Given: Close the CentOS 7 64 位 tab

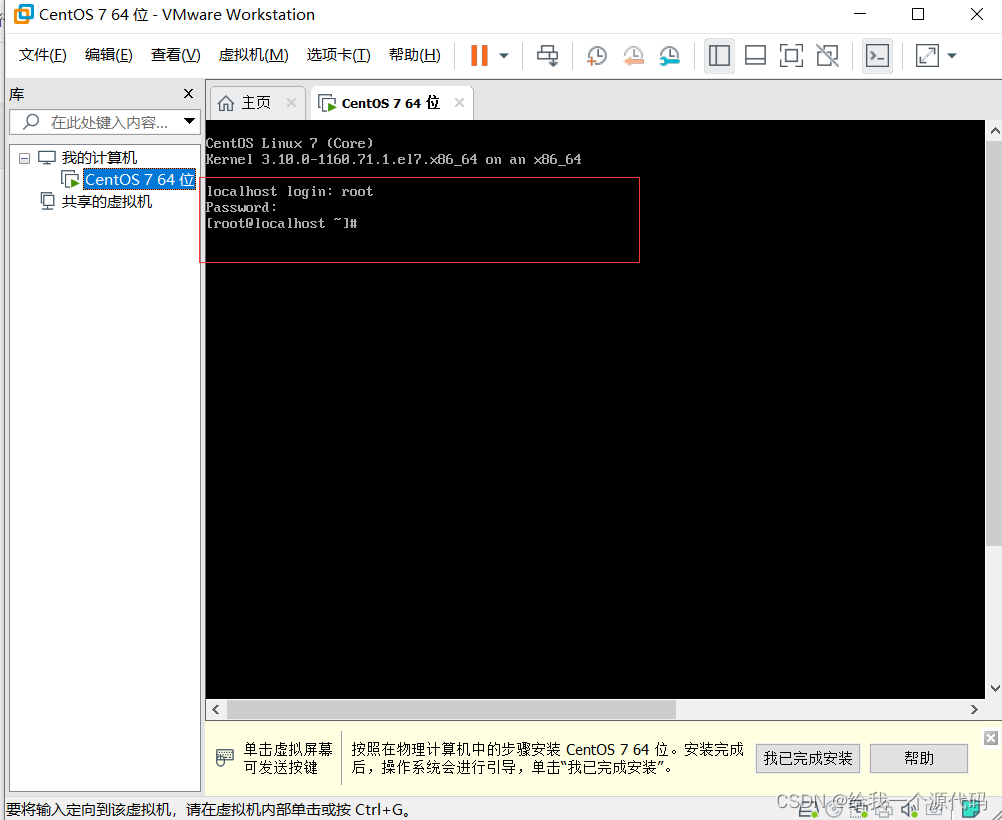Looking at the screenshot, I should pyautogui.click(x=459, y=102).
